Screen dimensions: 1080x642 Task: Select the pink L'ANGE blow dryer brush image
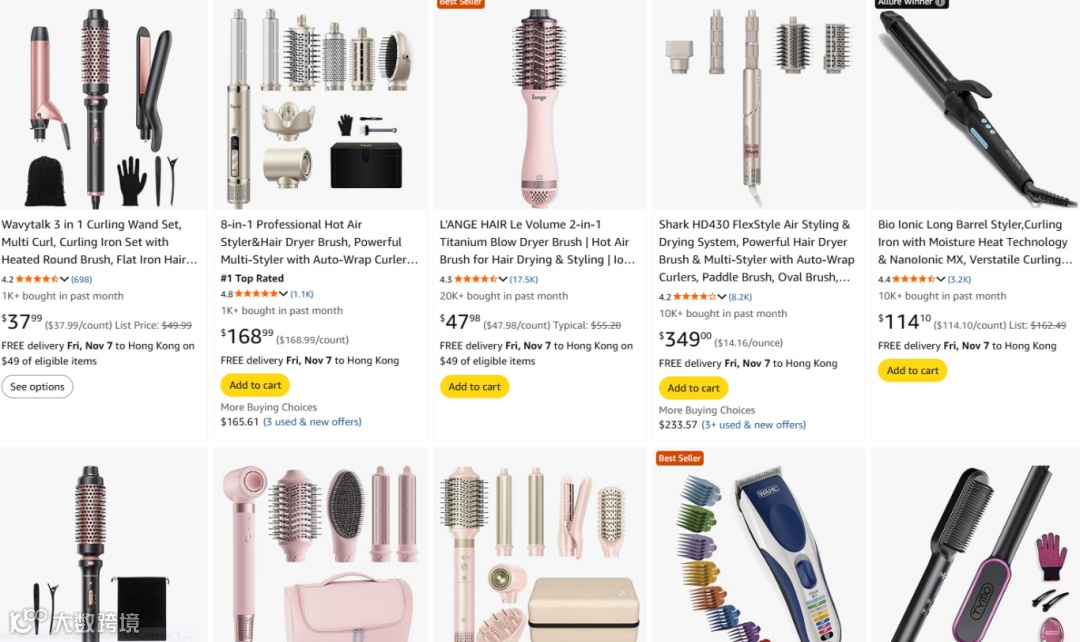(x=539, y=106)
